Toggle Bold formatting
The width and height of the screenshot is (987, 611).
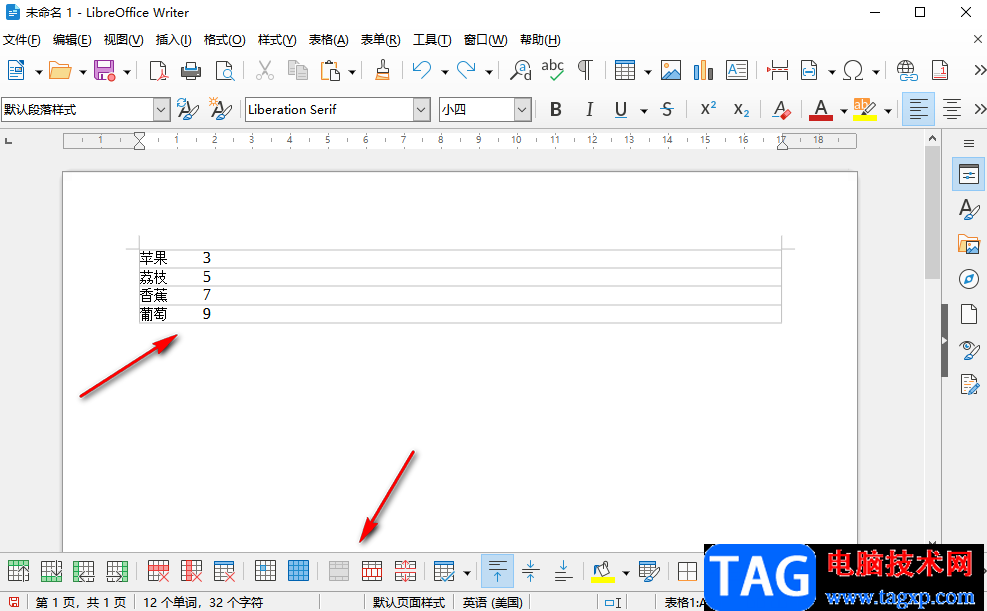click(x=555, y=109)
